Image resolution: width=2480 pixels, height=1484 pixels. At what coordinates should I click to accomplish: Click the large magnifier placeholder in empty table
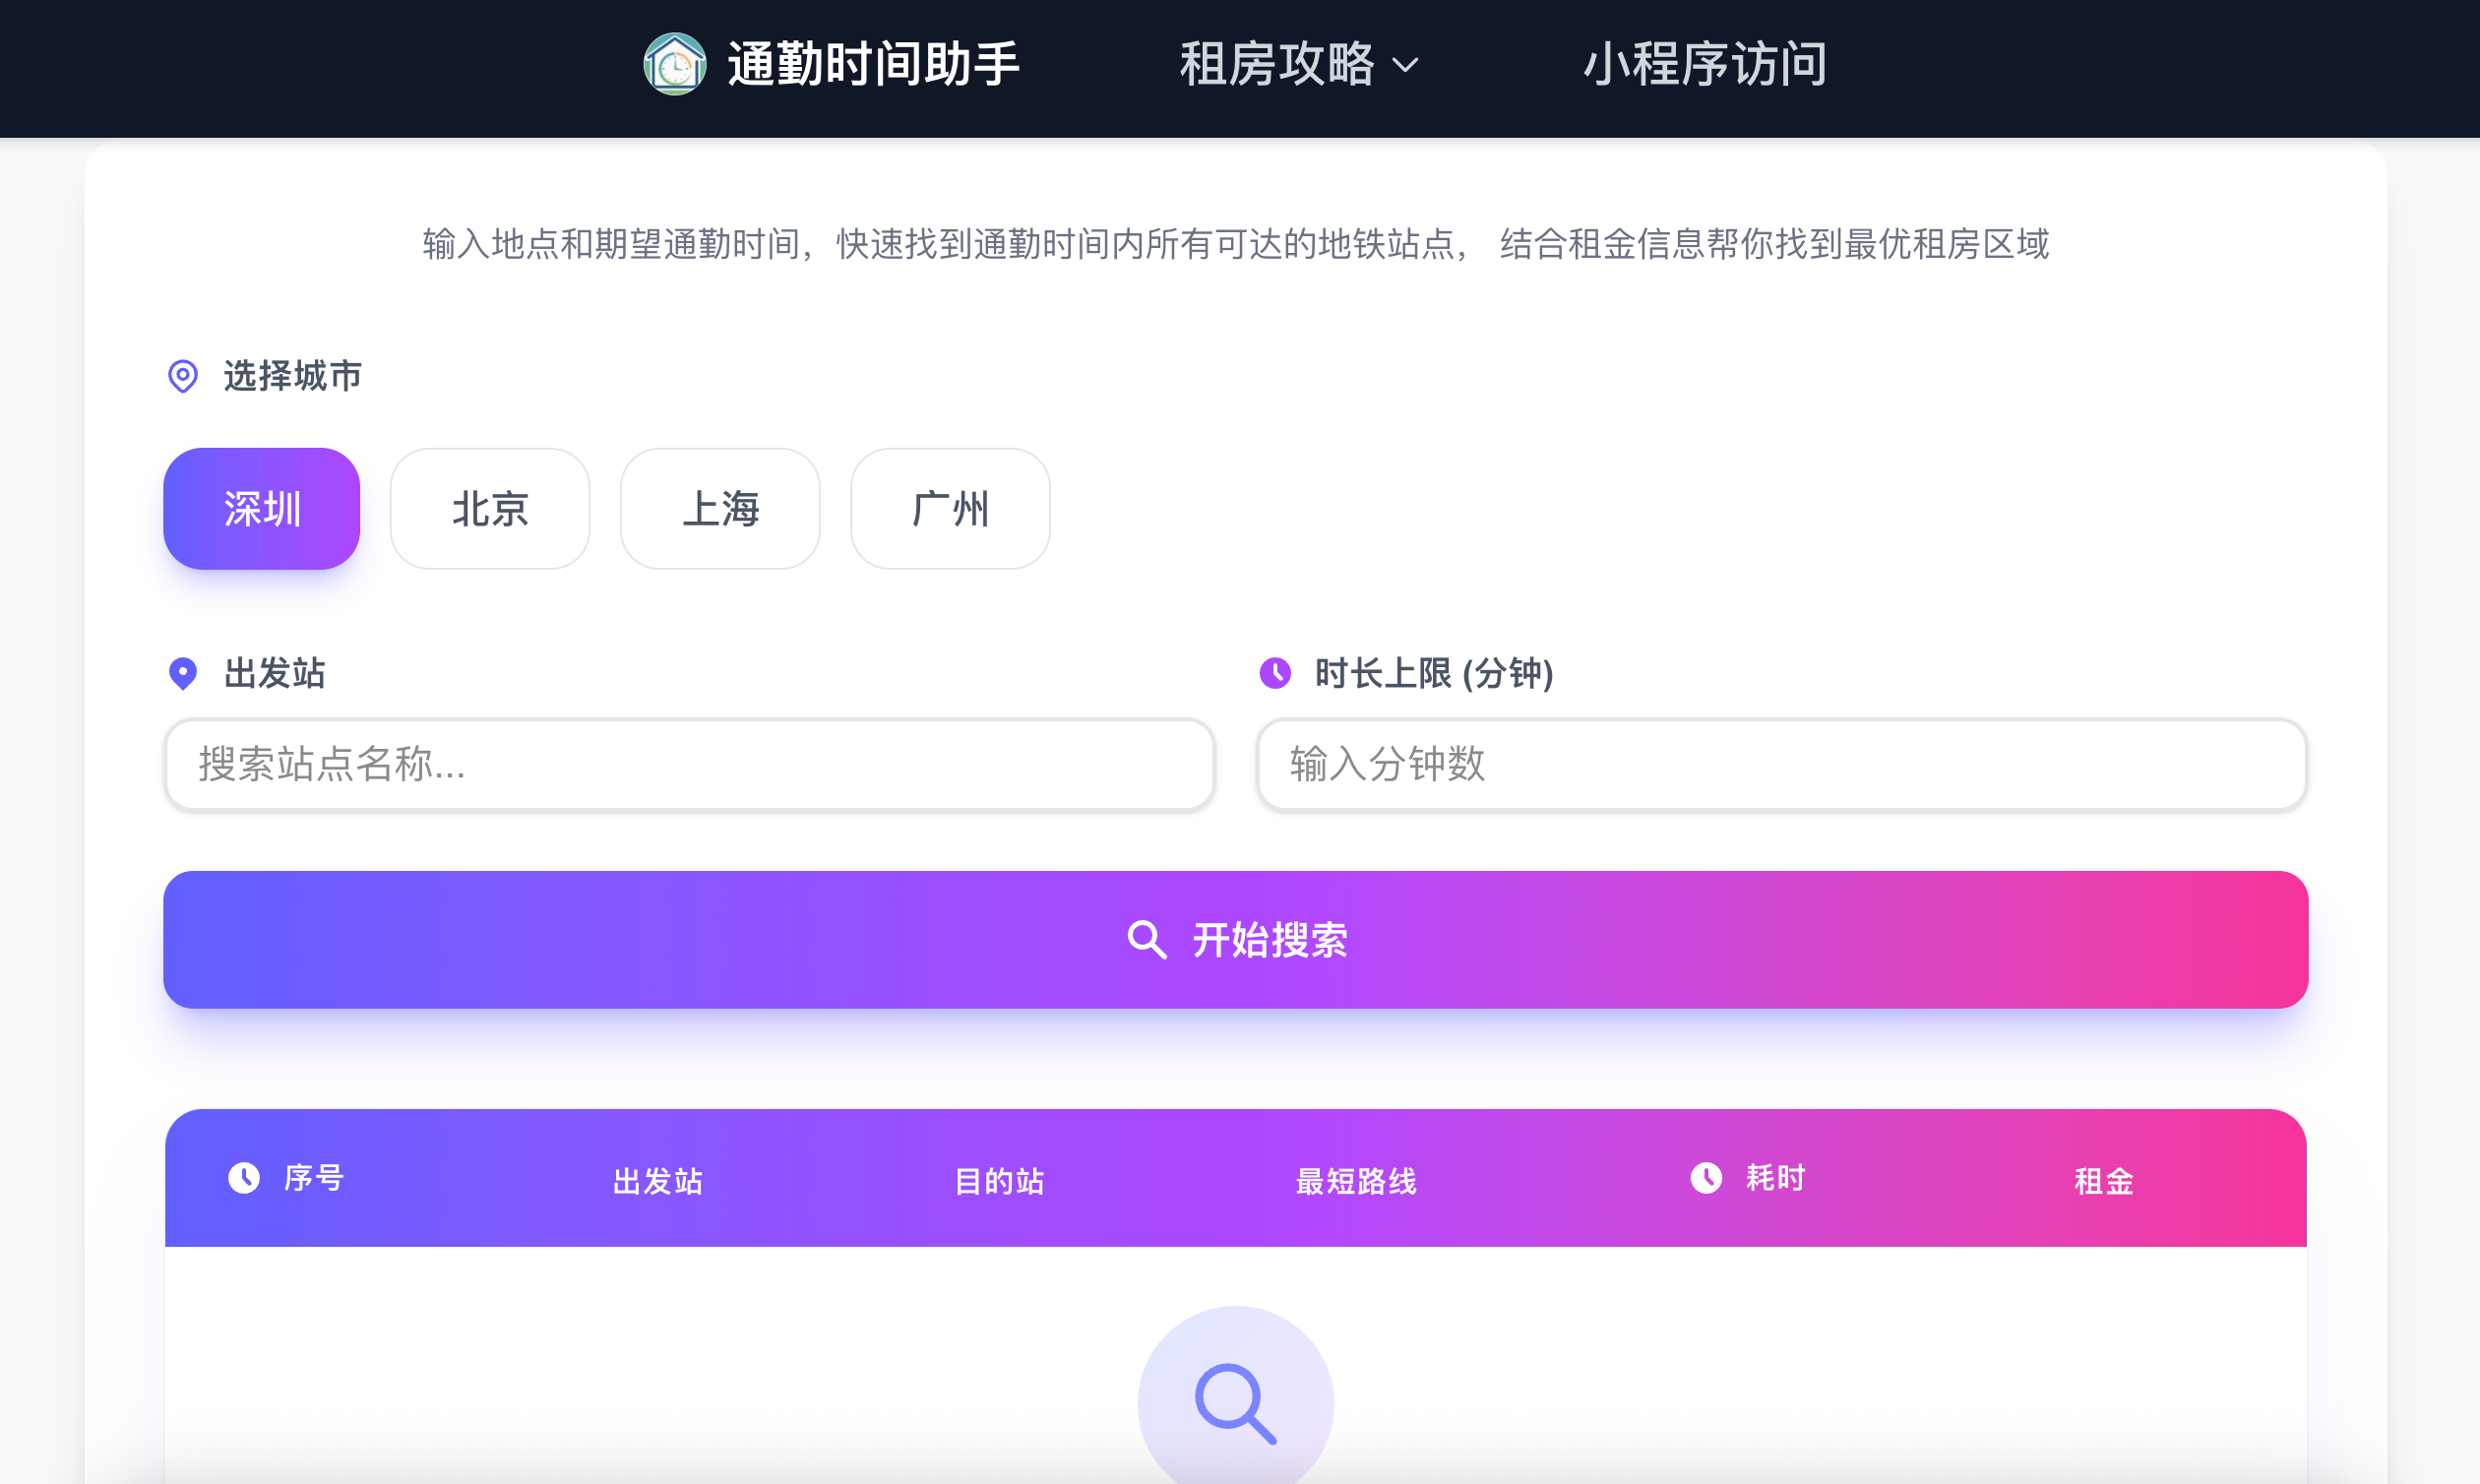(x=1235, y=1402)
